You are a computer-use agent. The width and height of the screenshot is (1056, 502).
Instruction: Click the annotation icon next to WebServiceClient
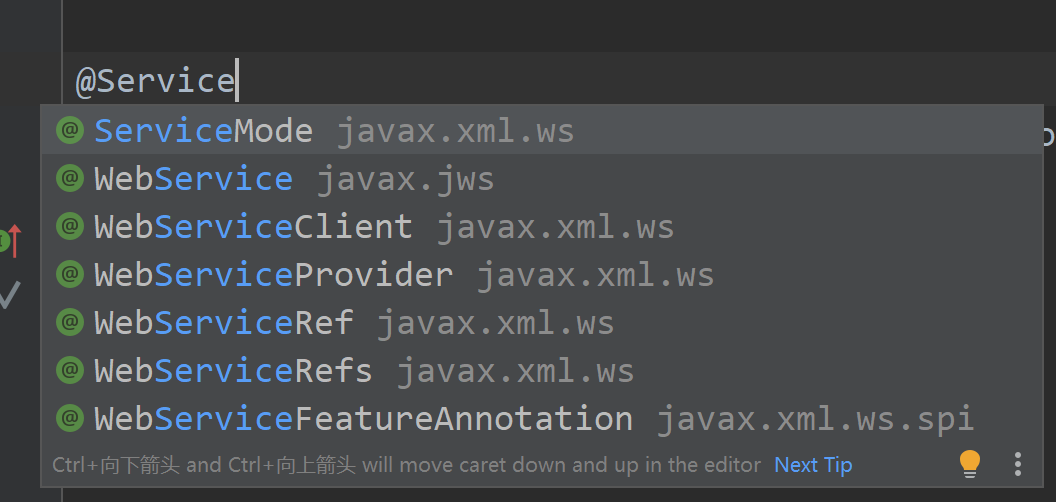click(x=70, y=226)
